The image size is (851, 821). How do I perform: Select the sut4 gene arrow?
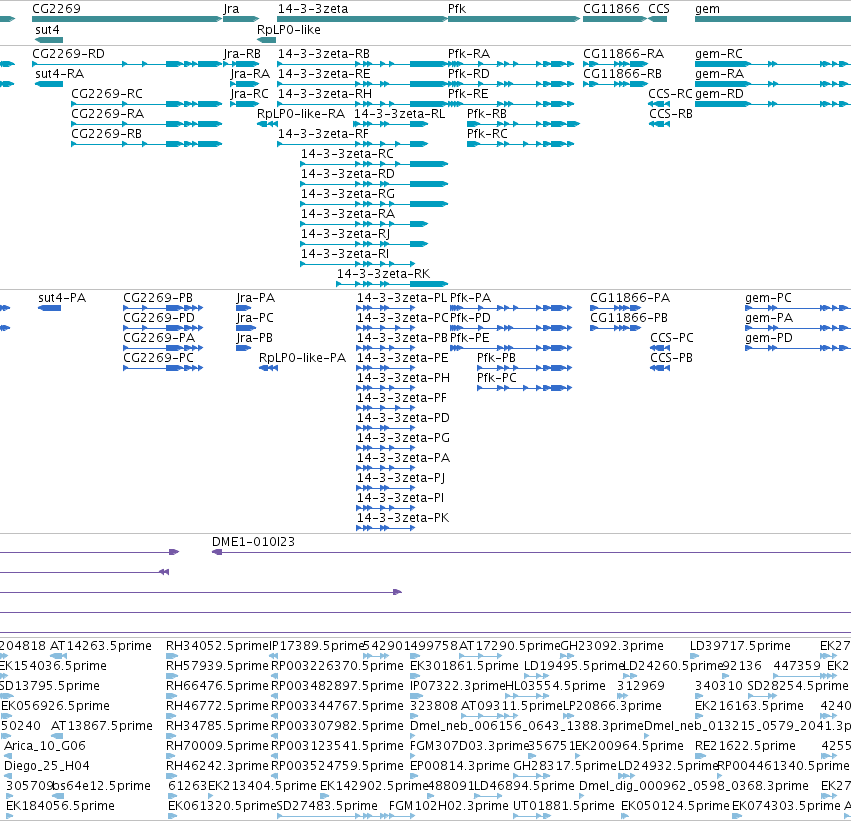pos(49,40)
